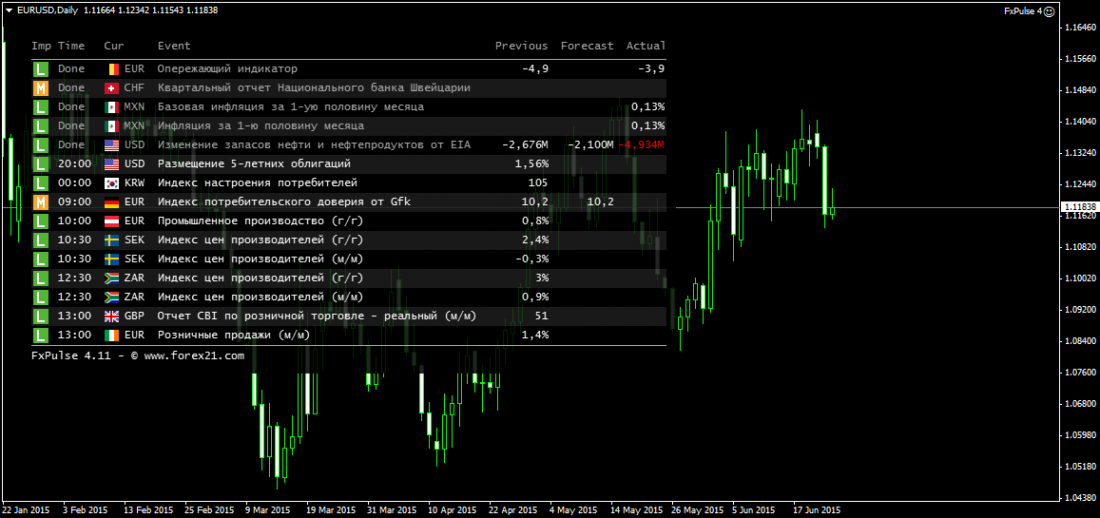Click the 22 Jan 2015 date label

click(25, 510)
